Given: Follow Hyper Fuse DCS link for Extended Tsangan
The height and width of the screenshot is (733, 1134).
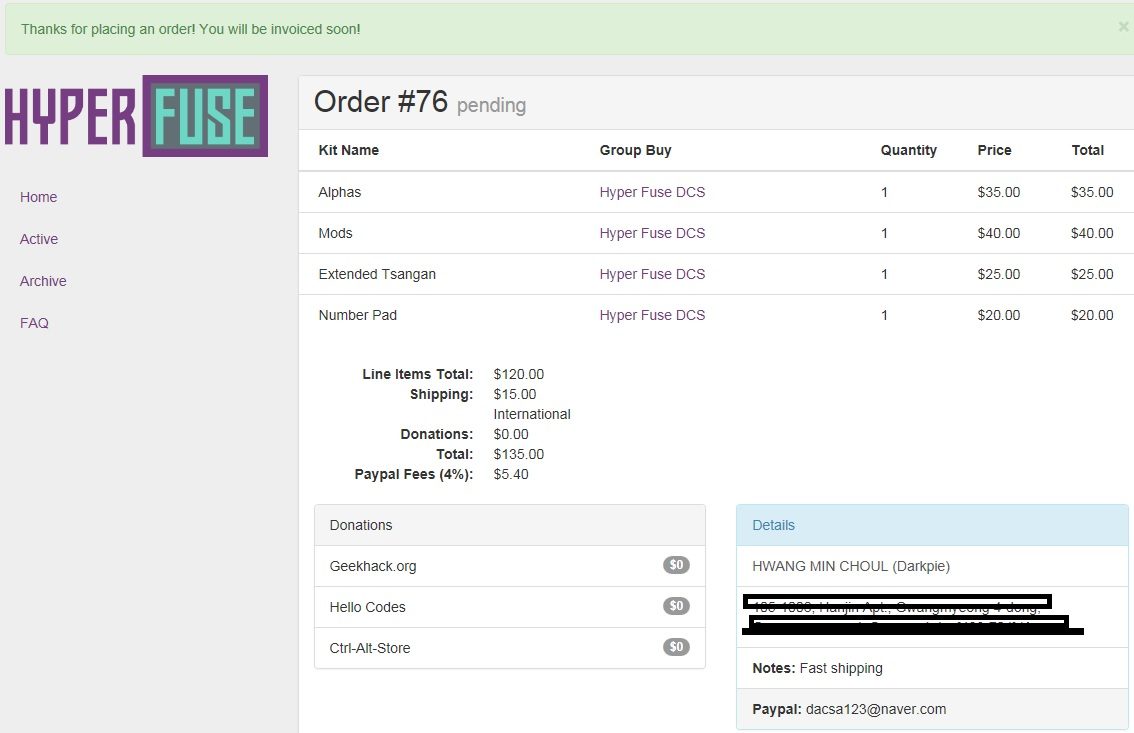Looking at the screenshot, I should [x=652, y=275].
